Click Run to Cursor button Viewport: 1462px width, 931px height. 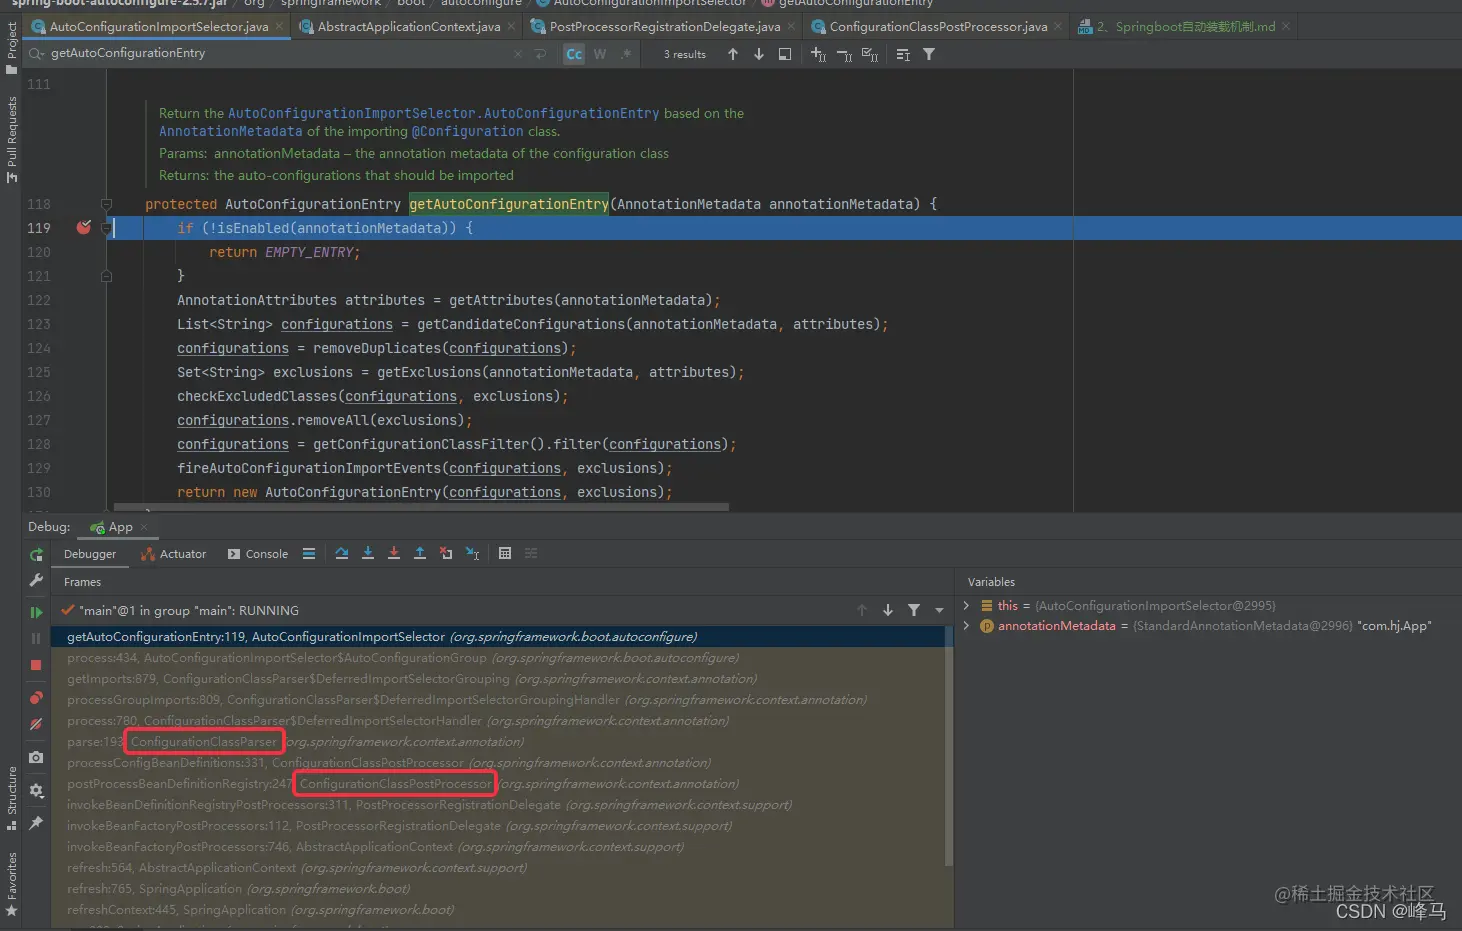(x=472, y=553)
